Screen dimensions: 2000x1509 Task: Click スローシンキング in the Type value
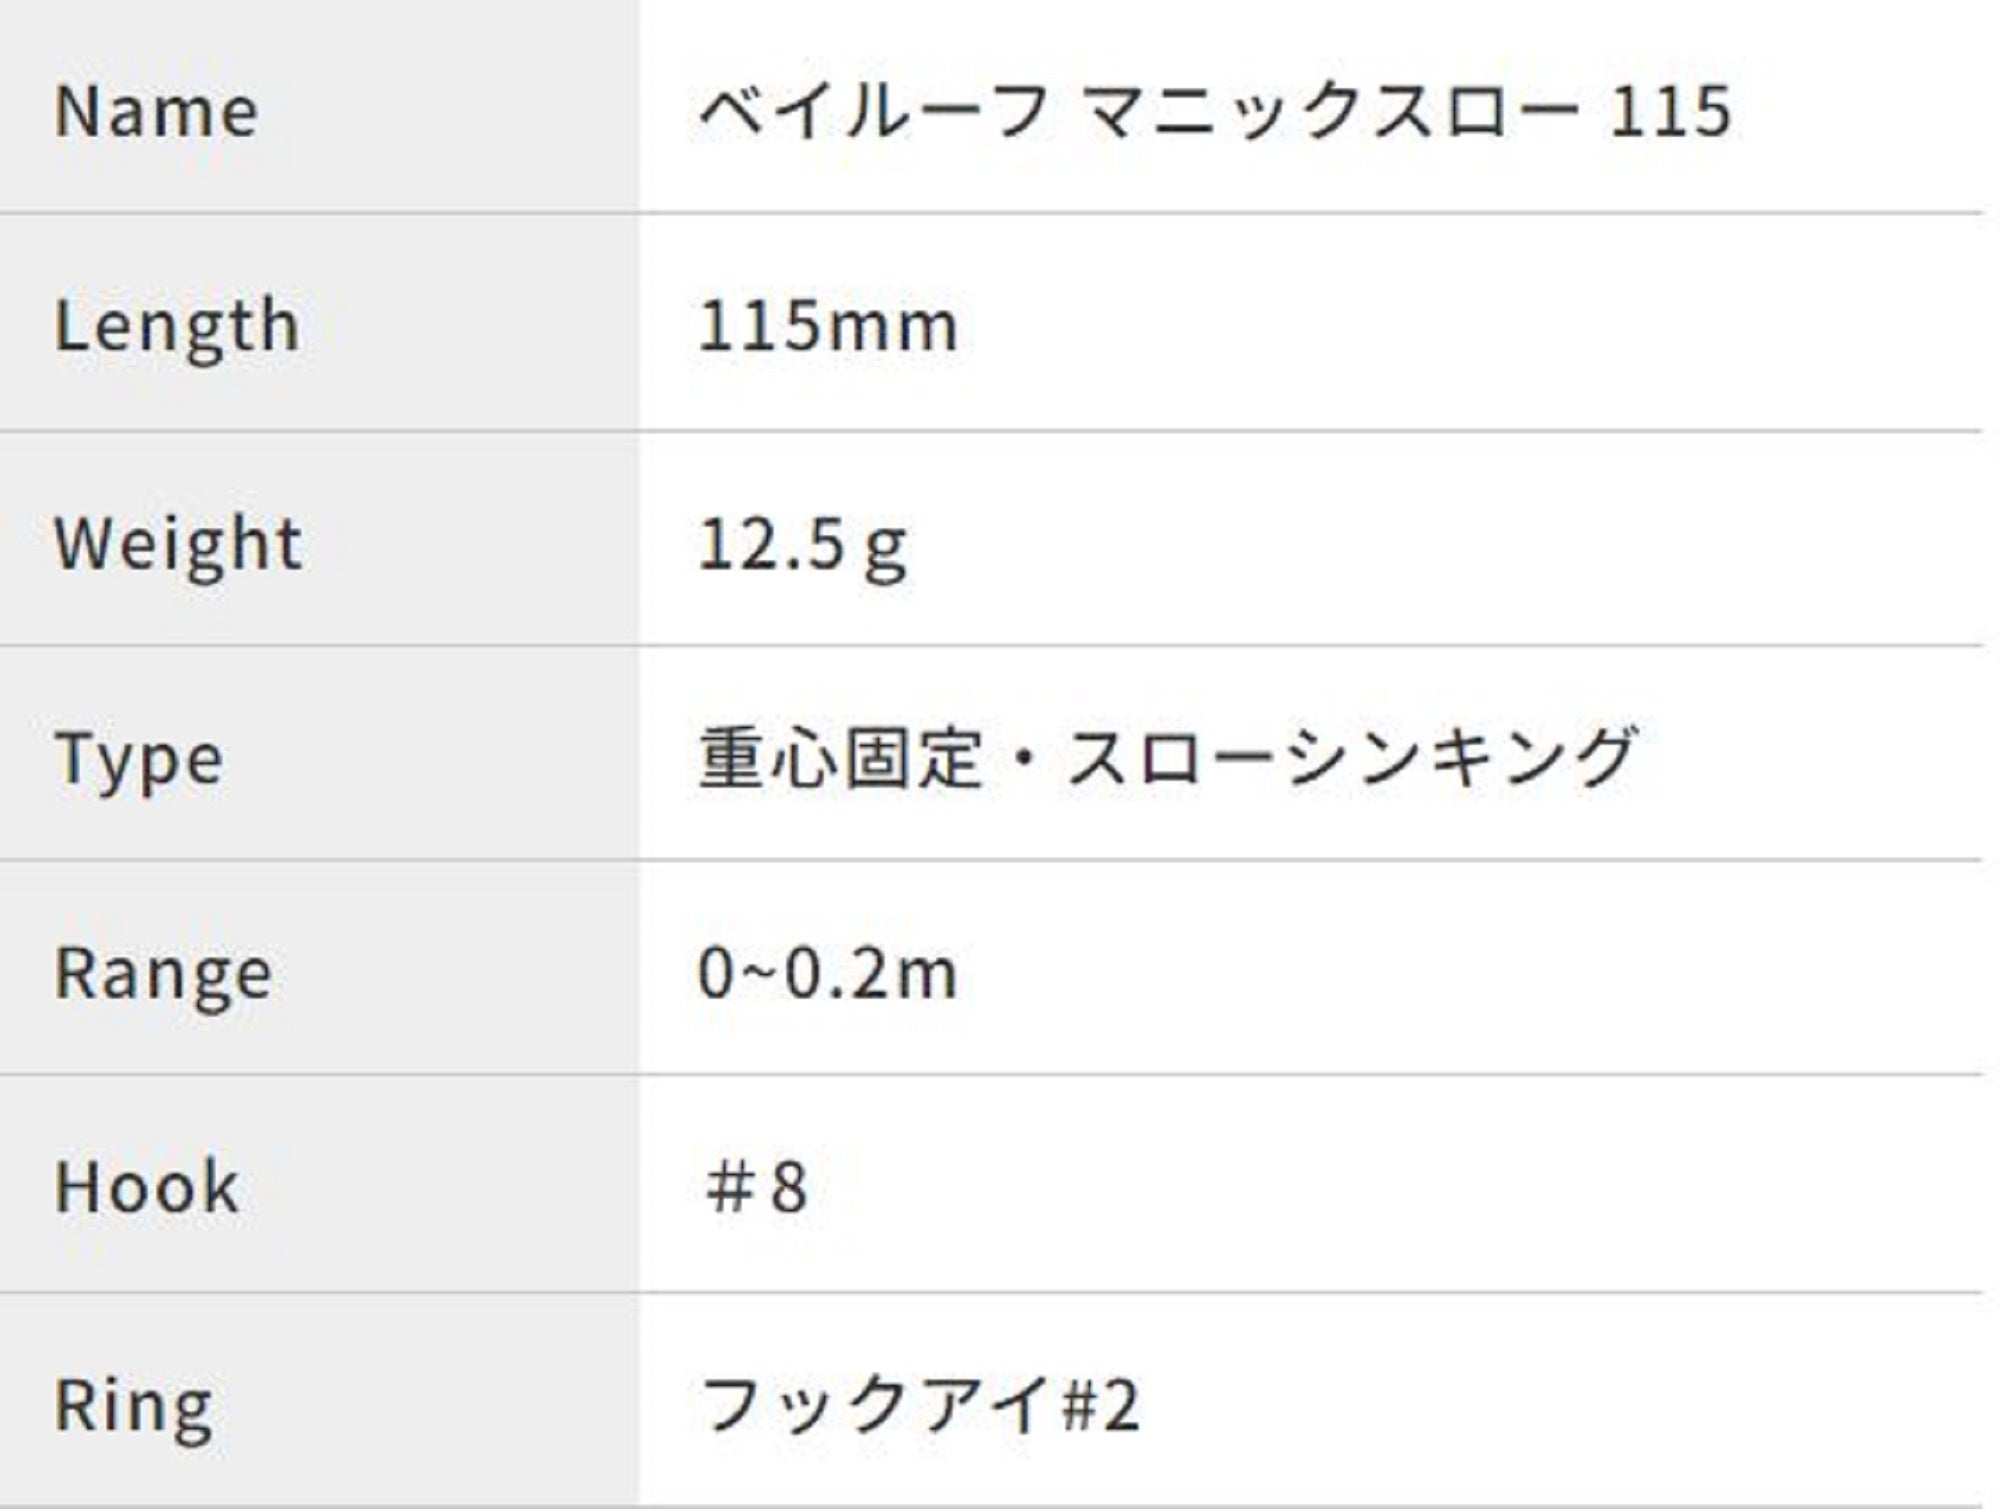click(x=1350, y=758)
